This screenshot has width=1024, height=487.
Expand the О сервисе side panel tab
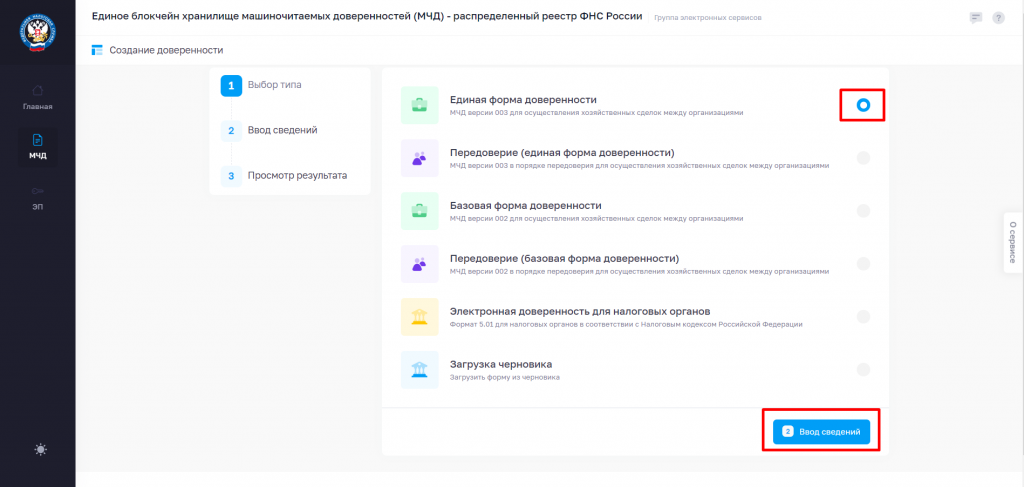[x=1013, y=242]
